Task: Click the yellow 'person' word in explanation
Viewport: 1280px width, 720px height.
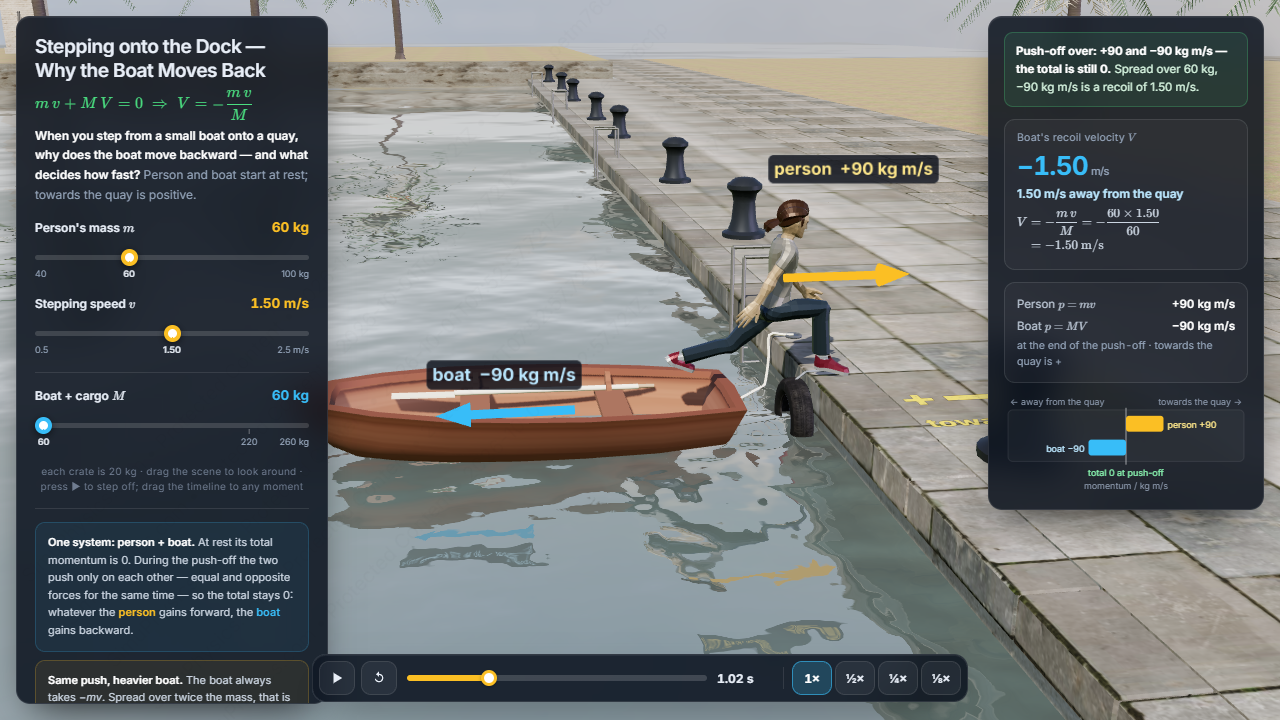Action: pyautogui.click(x=137, y=612)
